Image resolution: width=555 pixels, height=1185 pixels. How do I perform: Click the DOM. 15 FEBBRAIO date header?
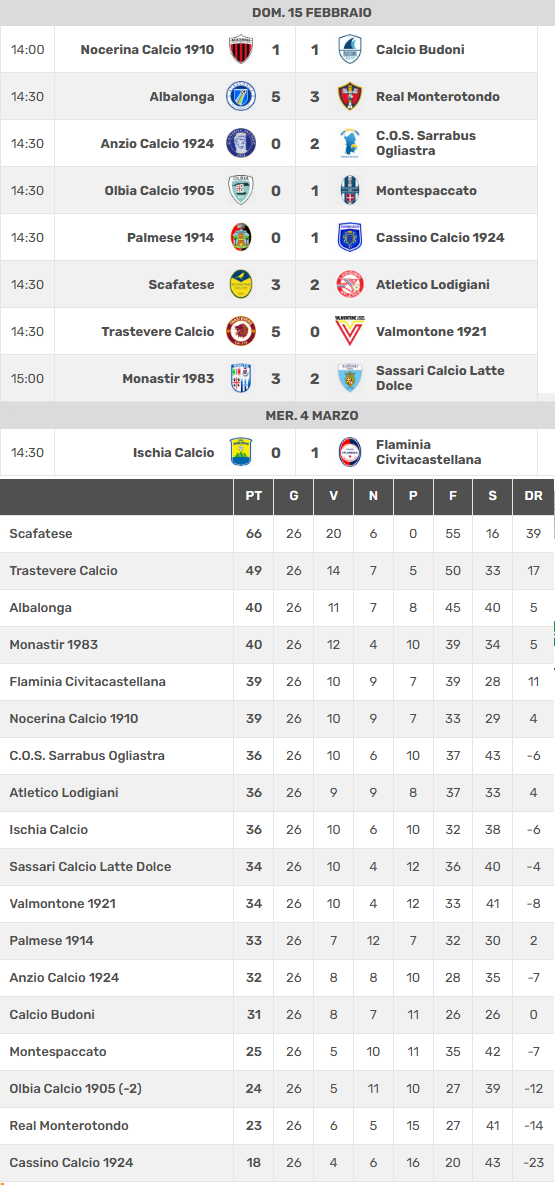(x=312, y=13)
